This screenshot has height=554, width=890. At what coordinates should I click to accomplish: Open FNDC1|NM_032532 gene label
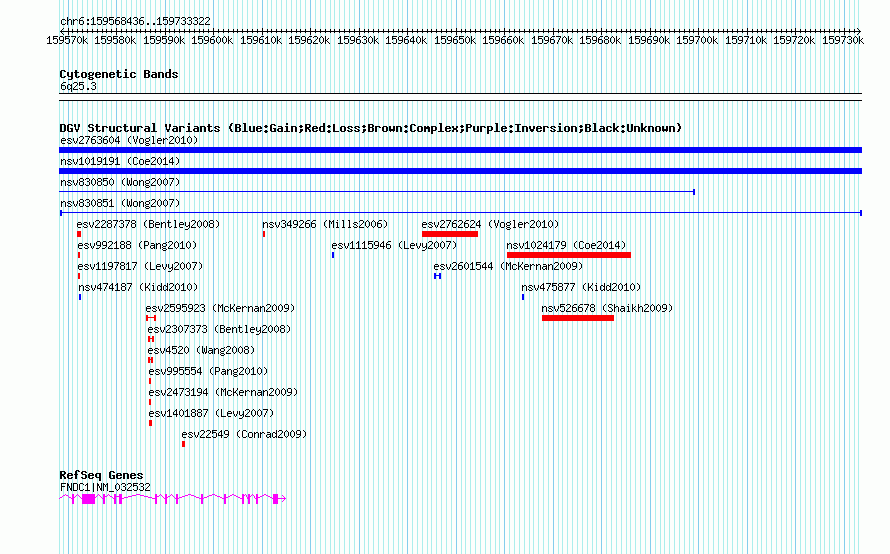(x=105, y=487)
